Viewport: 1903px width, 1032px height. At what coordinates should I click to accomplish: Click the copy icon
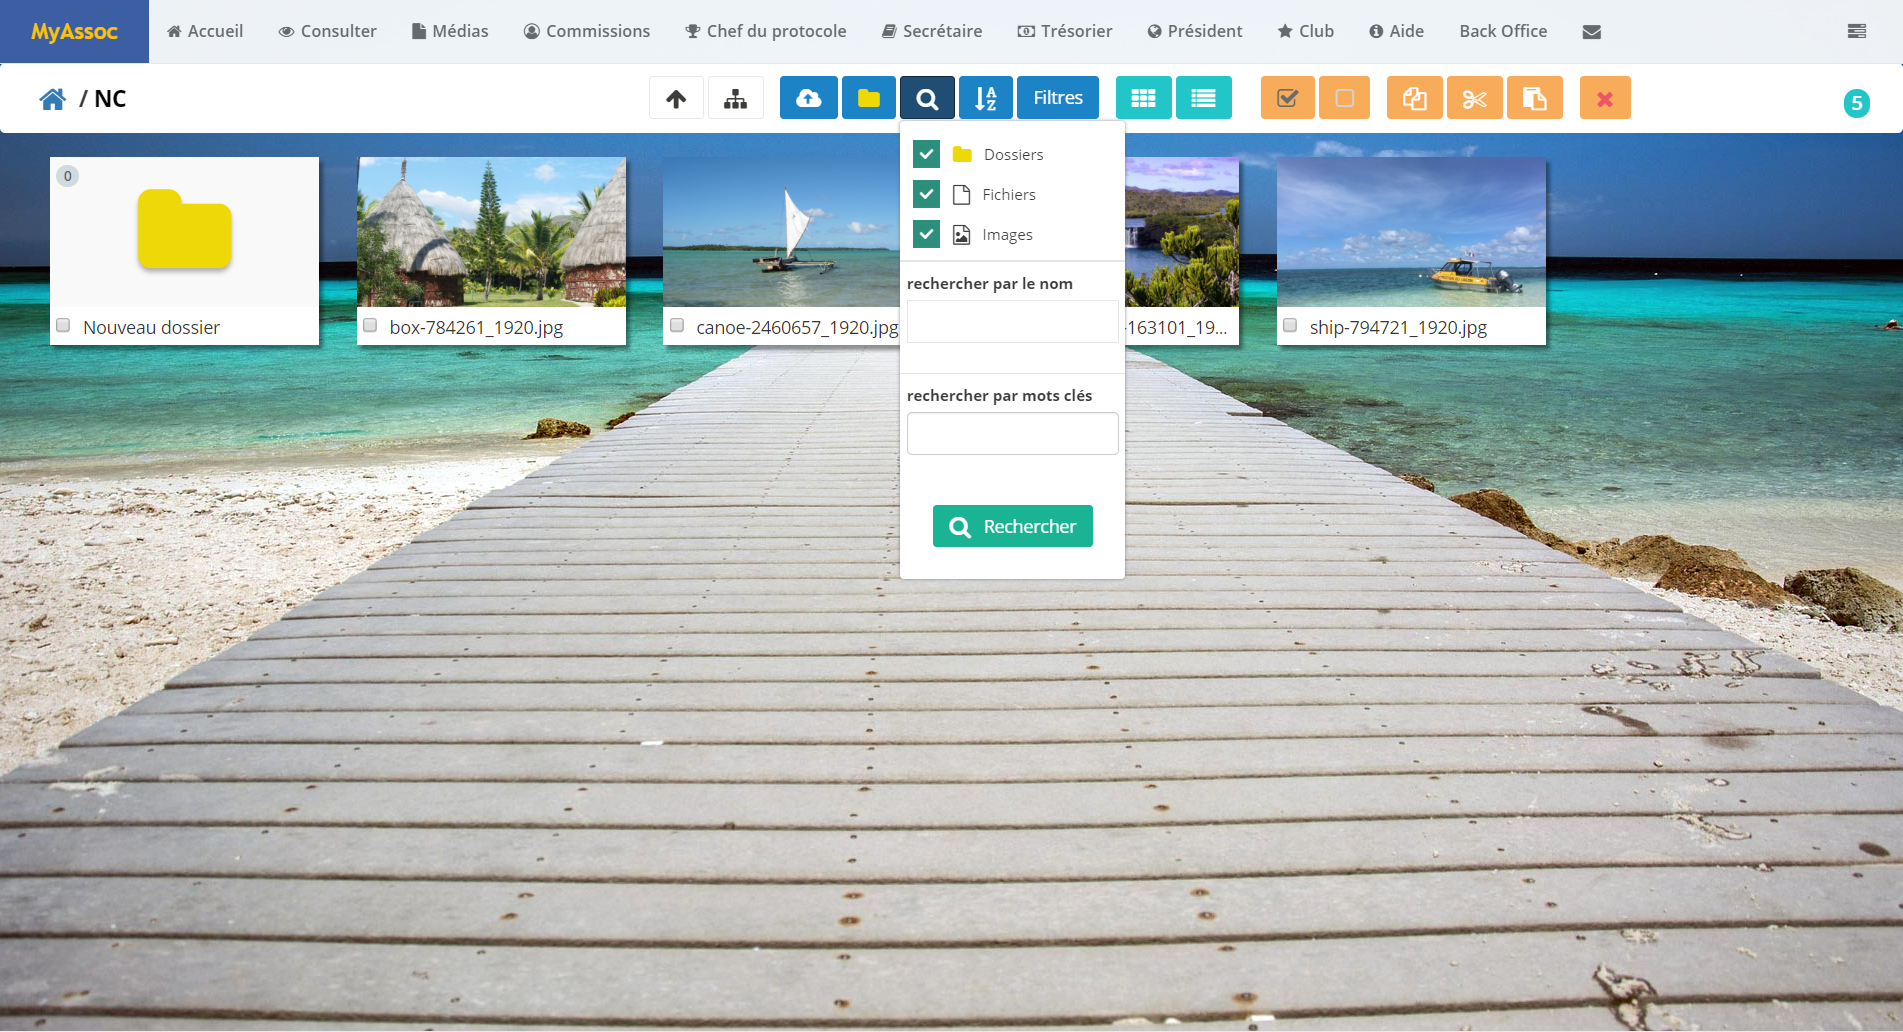point(1415,98)
